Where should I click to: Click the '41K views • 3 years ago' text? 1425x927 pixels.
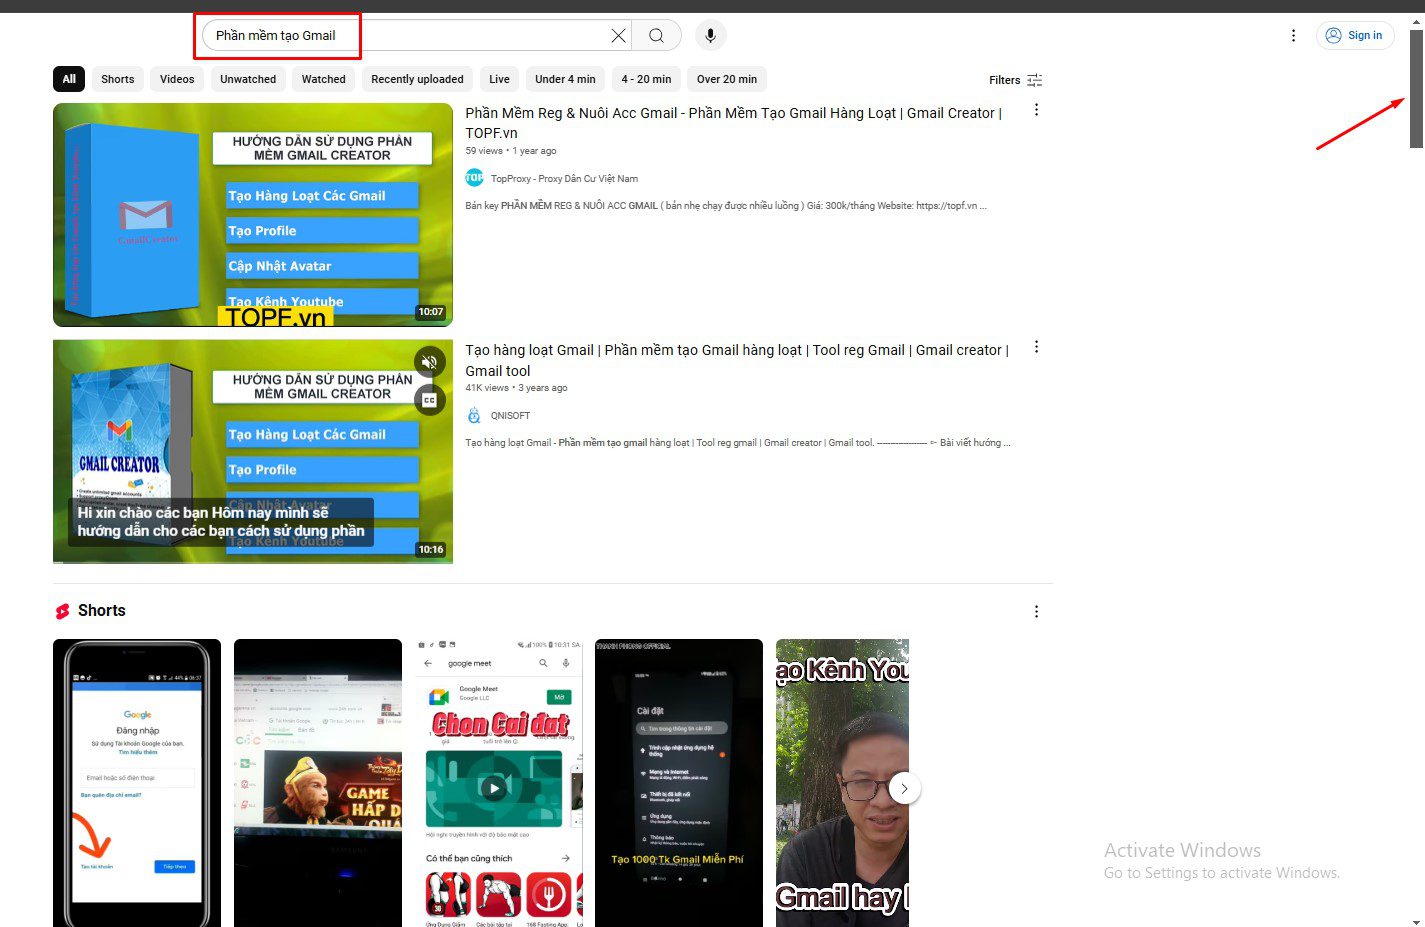(516, 388)
